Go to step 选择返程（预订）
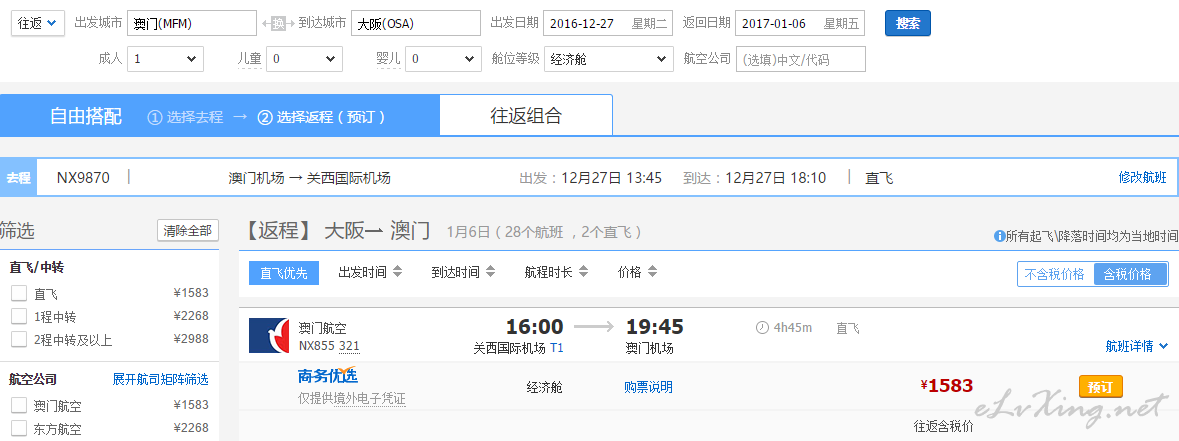Screen dimensions: 1179x441 [x=322, y=117]
